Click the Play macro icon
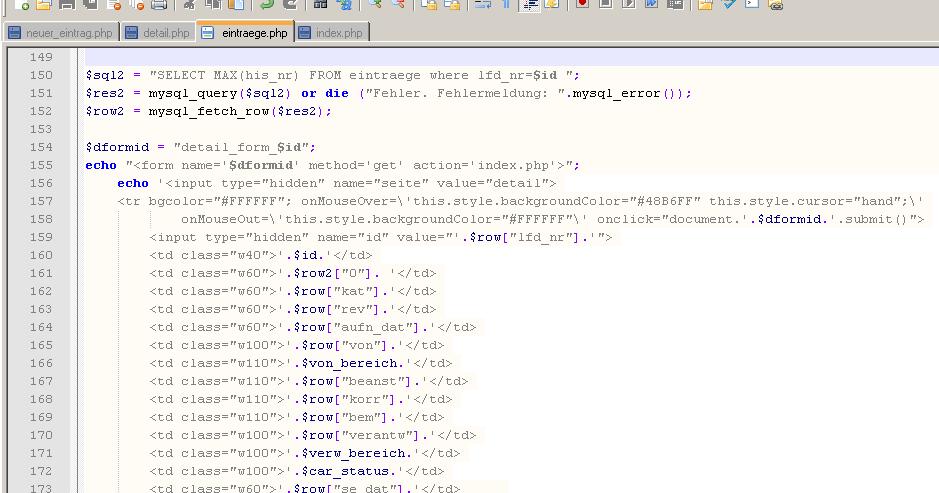 [x=628, y=5]
